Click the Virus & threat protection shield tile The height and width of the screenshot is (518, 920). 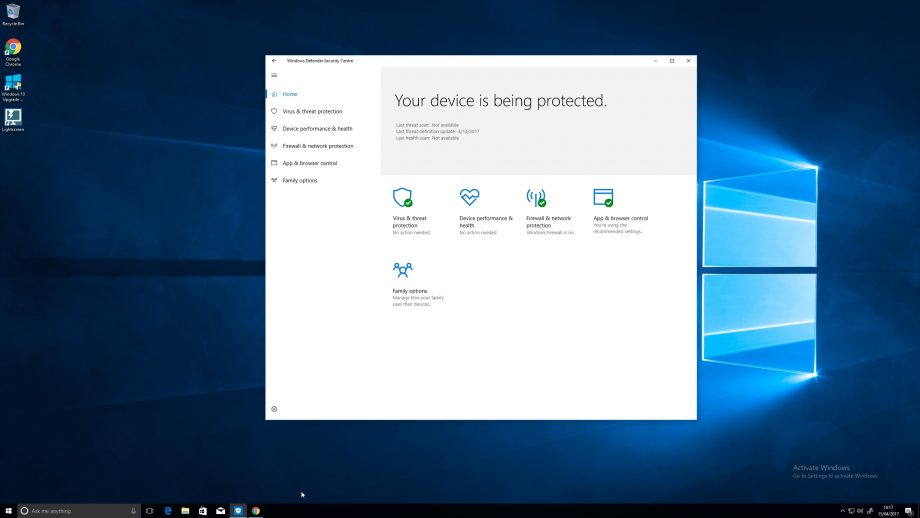coord(402,197)
